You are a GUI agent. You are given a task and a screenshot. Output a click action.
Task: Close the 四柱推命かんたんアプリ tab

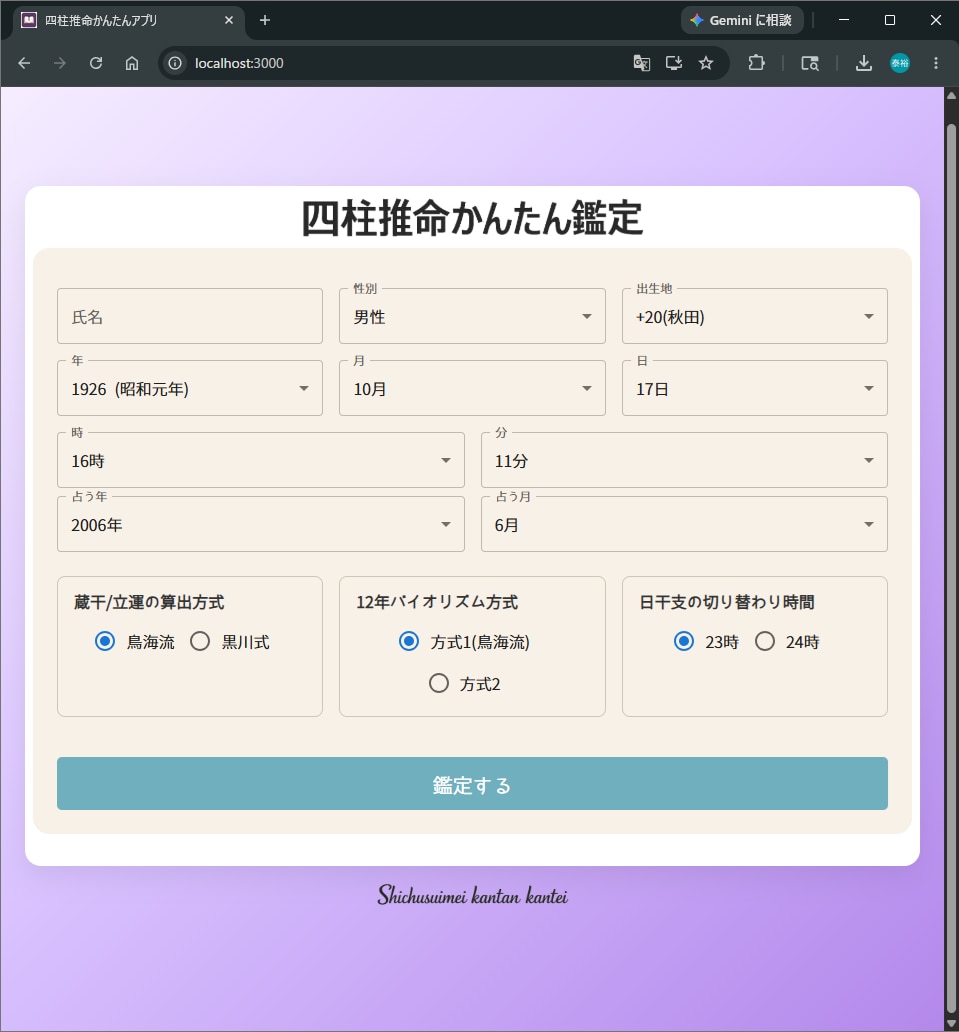[229, 20]
